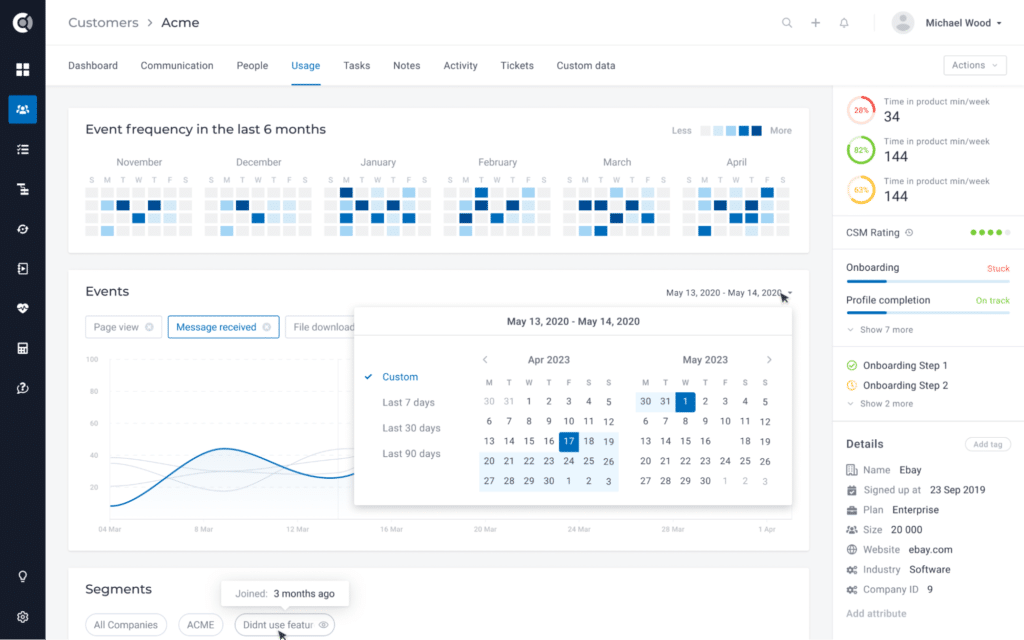
Task: Expand Show 7 more under Onboarding
Action: point(879,330)
